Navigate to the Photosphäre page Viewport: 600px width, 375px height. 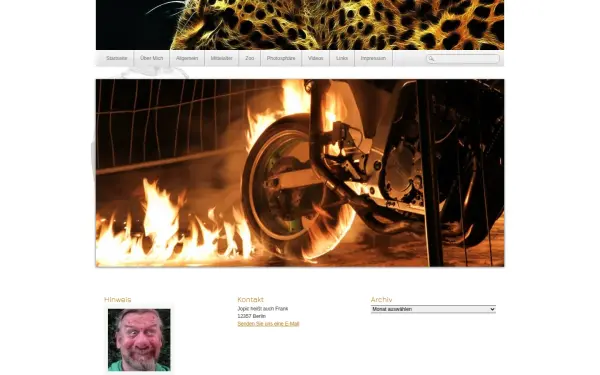point(281,58)
